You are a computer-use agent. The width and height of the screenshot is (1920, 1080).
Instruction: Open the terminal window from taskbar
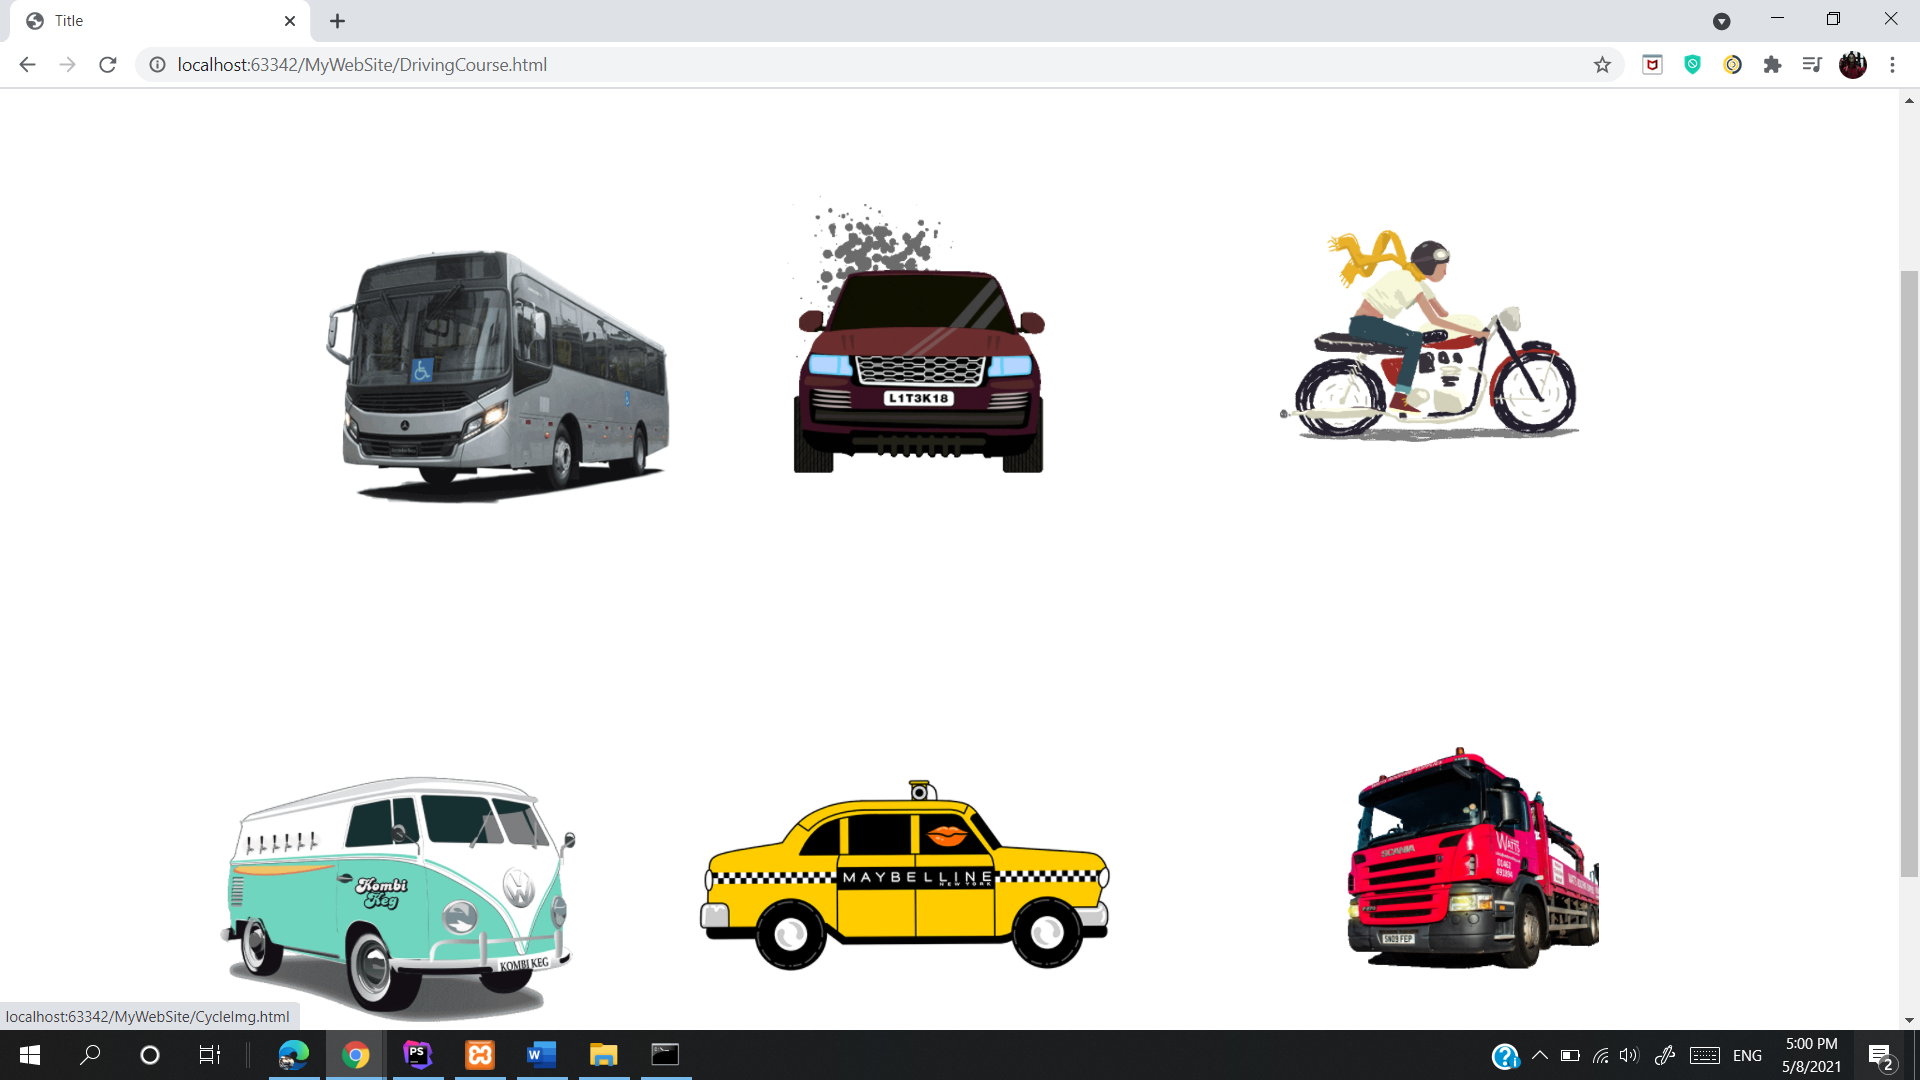[665, 1055]
